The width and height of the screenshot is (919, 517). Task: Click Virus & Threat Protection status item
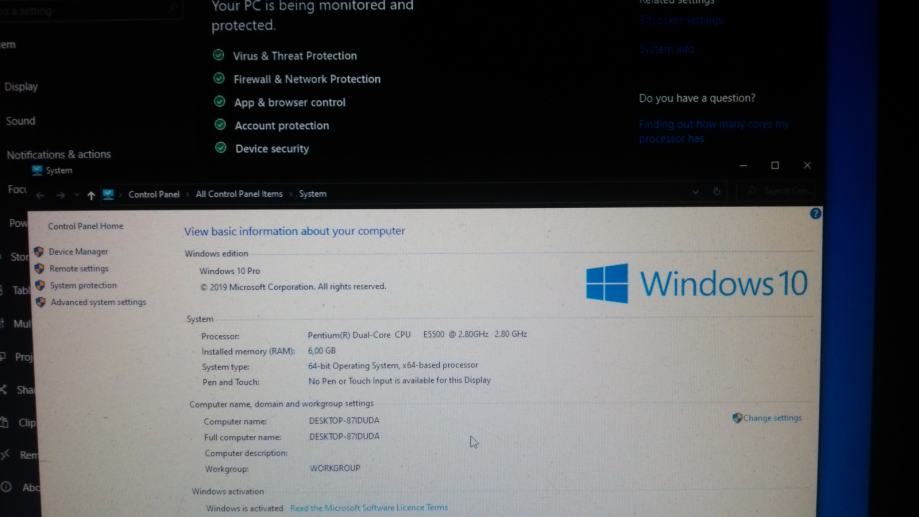[x=295, y=56]
